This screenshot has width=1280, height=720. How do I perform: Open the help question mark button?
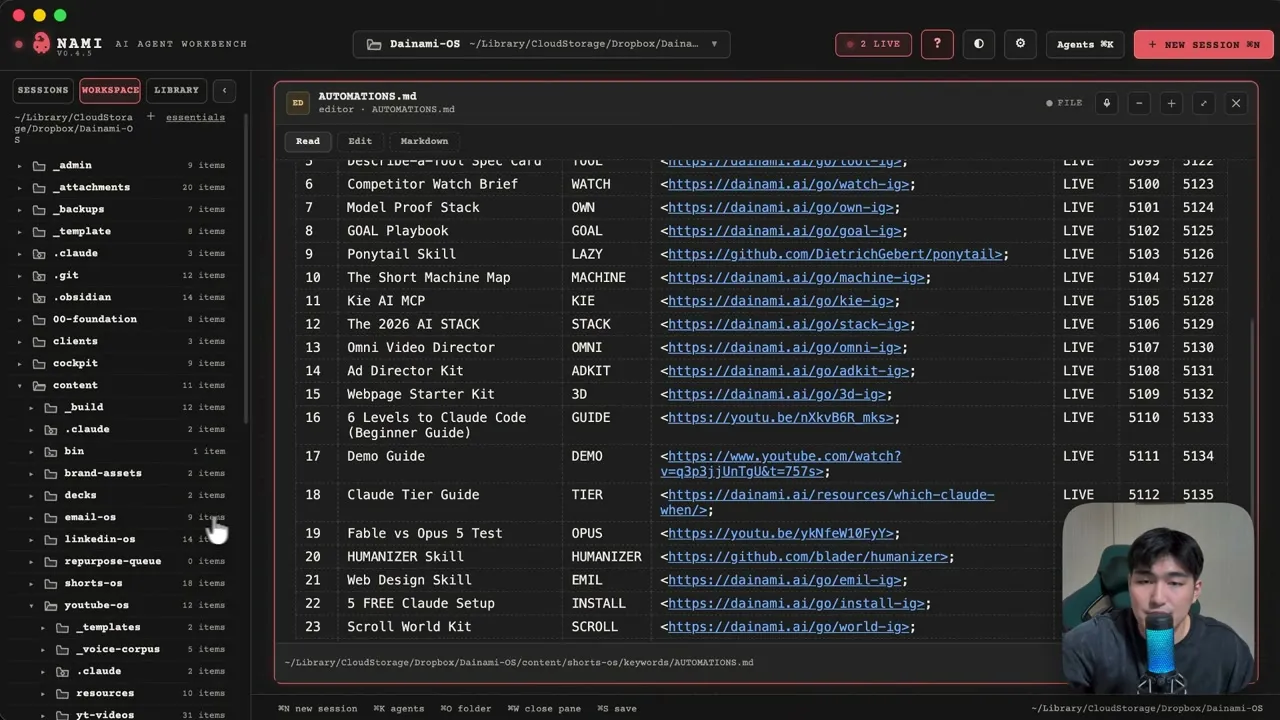tap(937, 44)
